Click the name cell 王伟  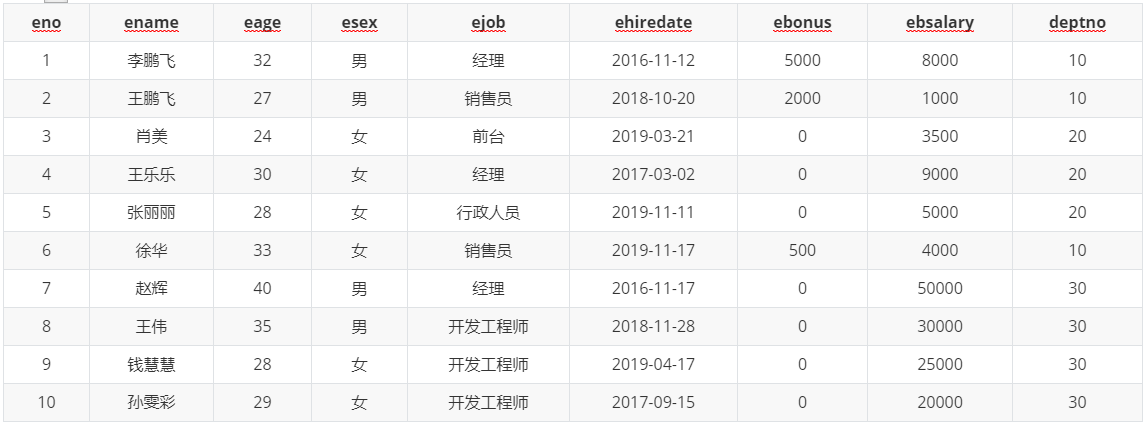[151, 327]
